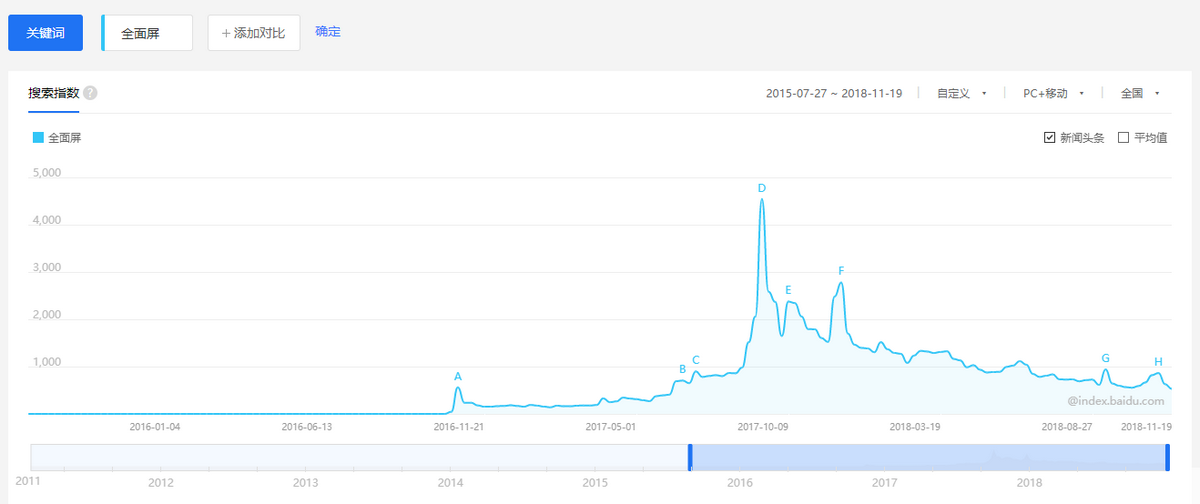
Task: Open the 全国 region dropdown
Action: (1139, 93)
